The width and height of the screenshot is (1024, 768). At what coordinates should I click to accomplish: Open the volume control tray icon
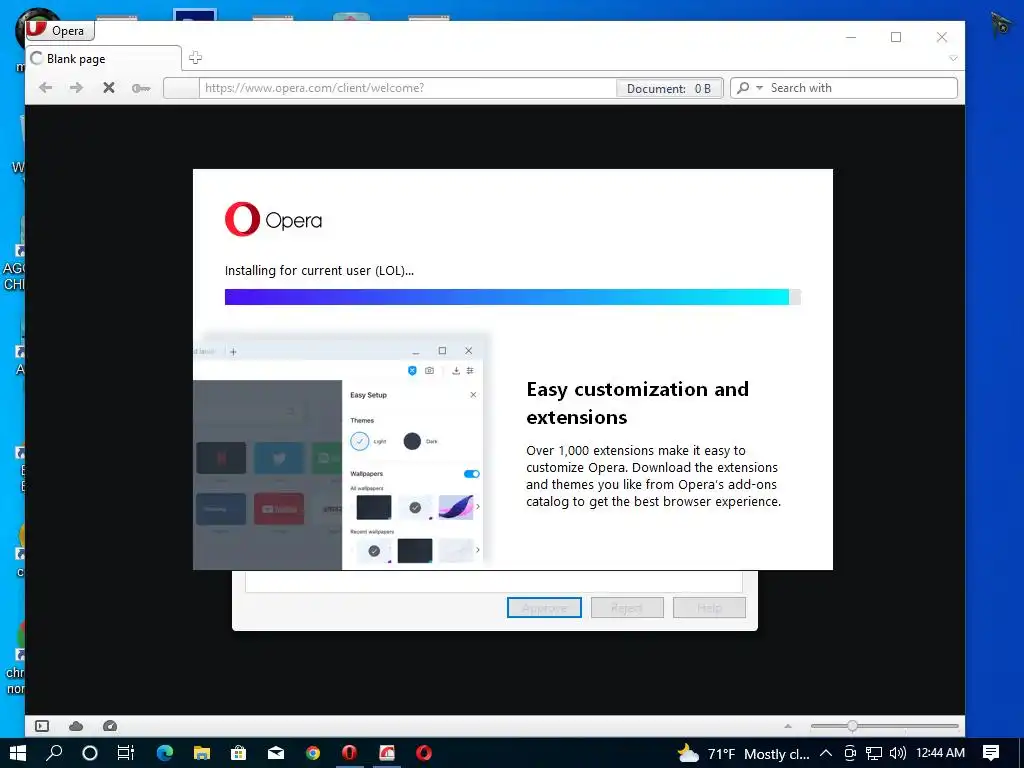898,753
